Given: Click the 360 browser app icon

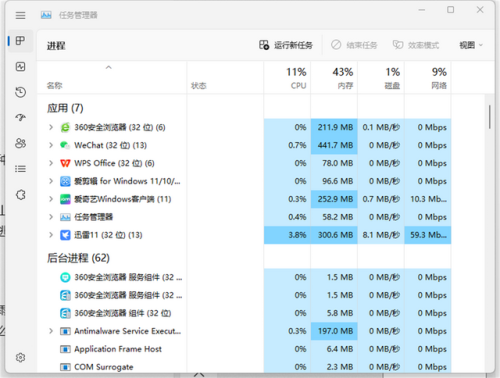Looking at the screenshot, I should coord(65,127).
